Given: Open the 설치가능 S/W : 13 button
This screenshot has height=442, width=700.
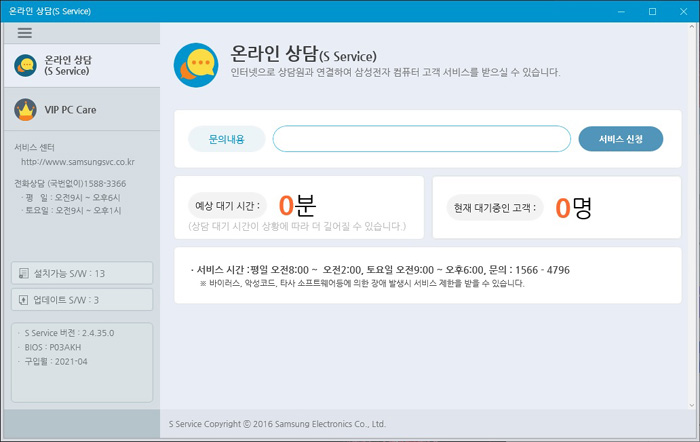Looking at the screenshot, I should coord(82,273).
